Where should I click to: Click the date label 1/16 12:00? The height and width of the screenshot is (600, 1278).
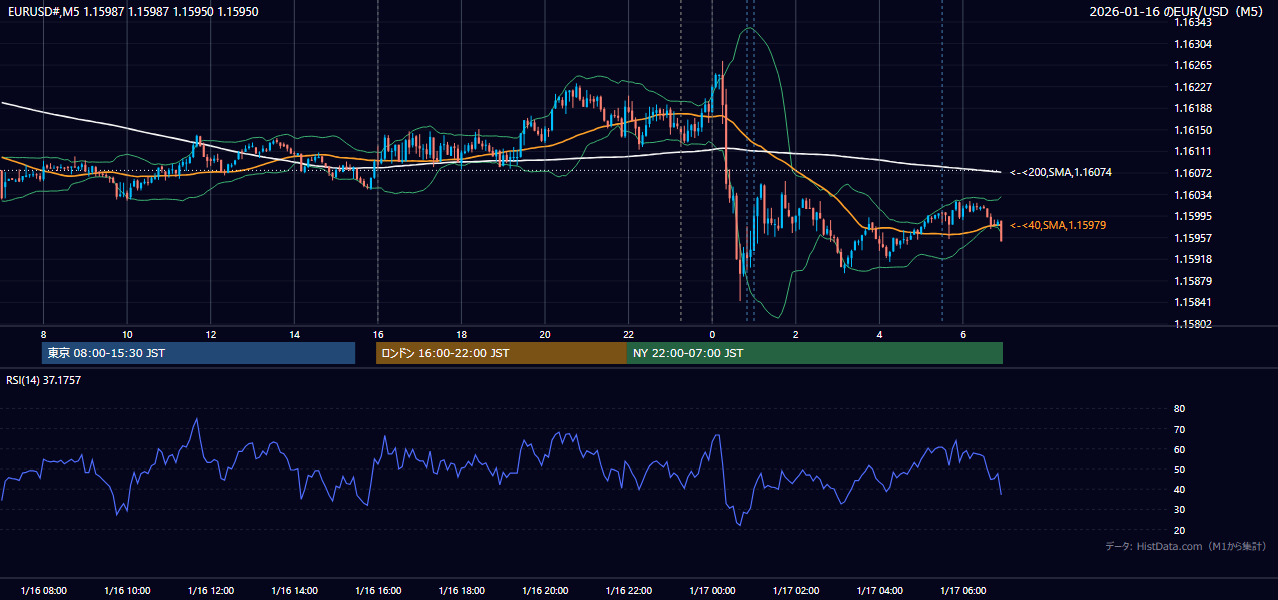pyautogui.click(x=211, y=591)
